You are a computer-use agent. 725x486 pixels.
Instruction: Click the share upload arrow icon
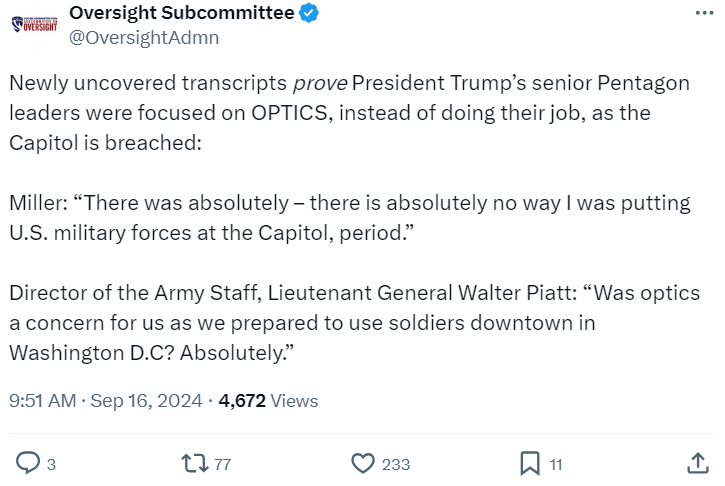click(699, 463)
